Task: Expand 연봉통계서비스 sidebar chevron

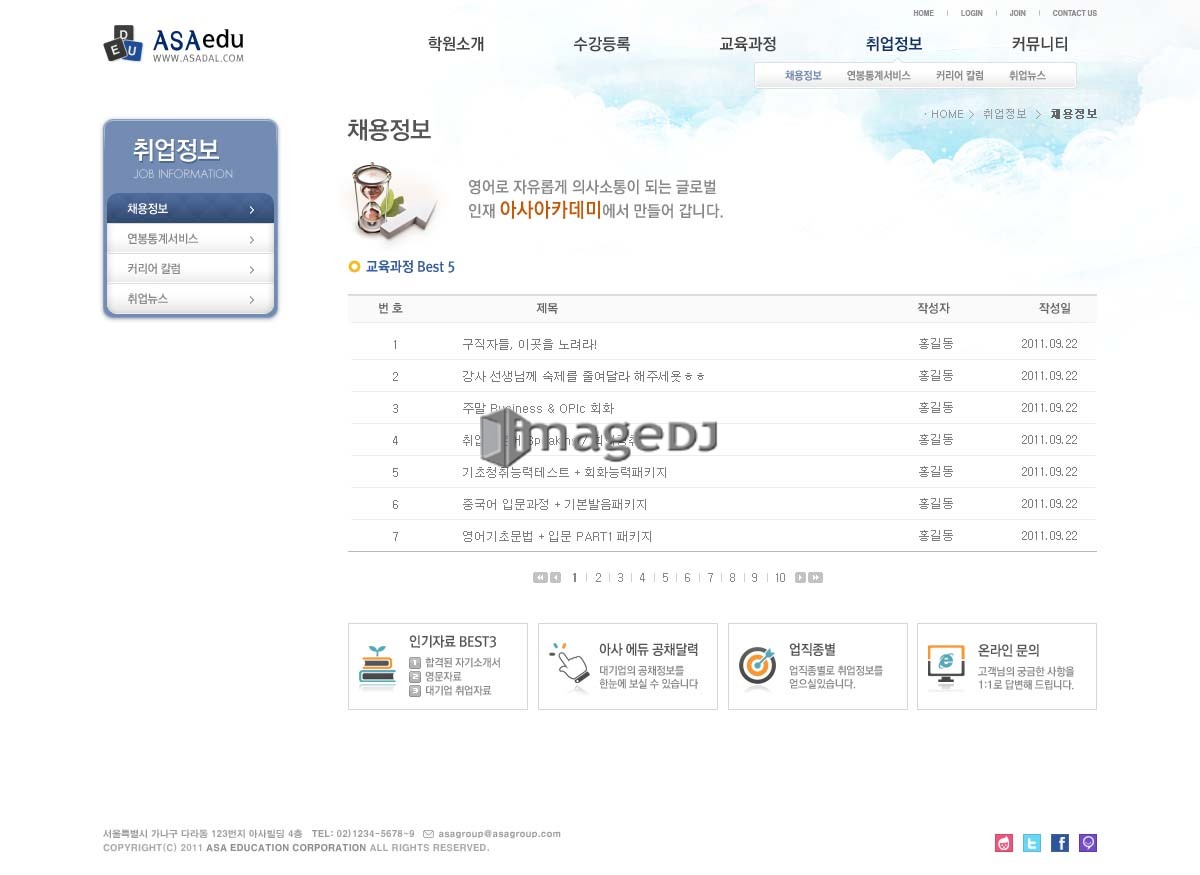Action: [252, 240]
